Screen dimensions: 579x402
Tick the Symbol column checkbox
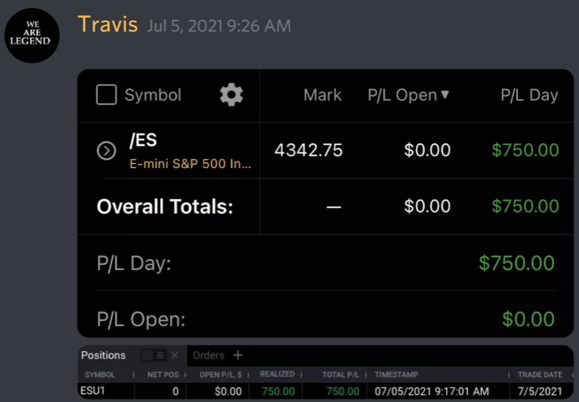(x=106, y=95)
